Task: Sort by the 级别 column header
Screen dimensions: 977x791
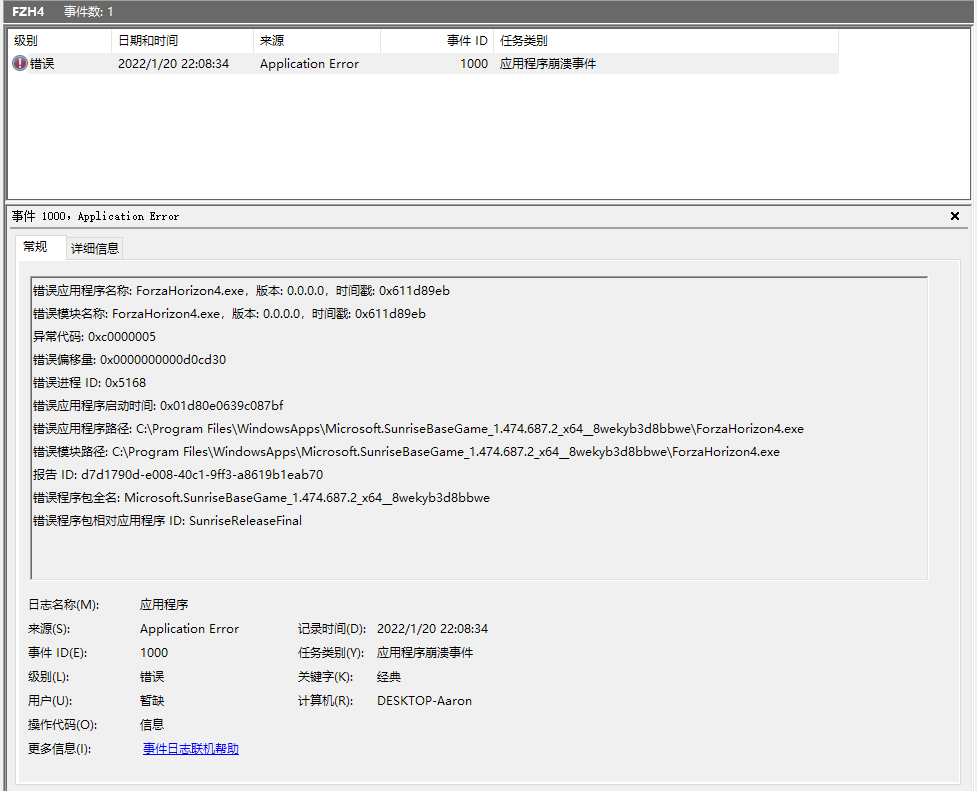Action: click(60, 41)
